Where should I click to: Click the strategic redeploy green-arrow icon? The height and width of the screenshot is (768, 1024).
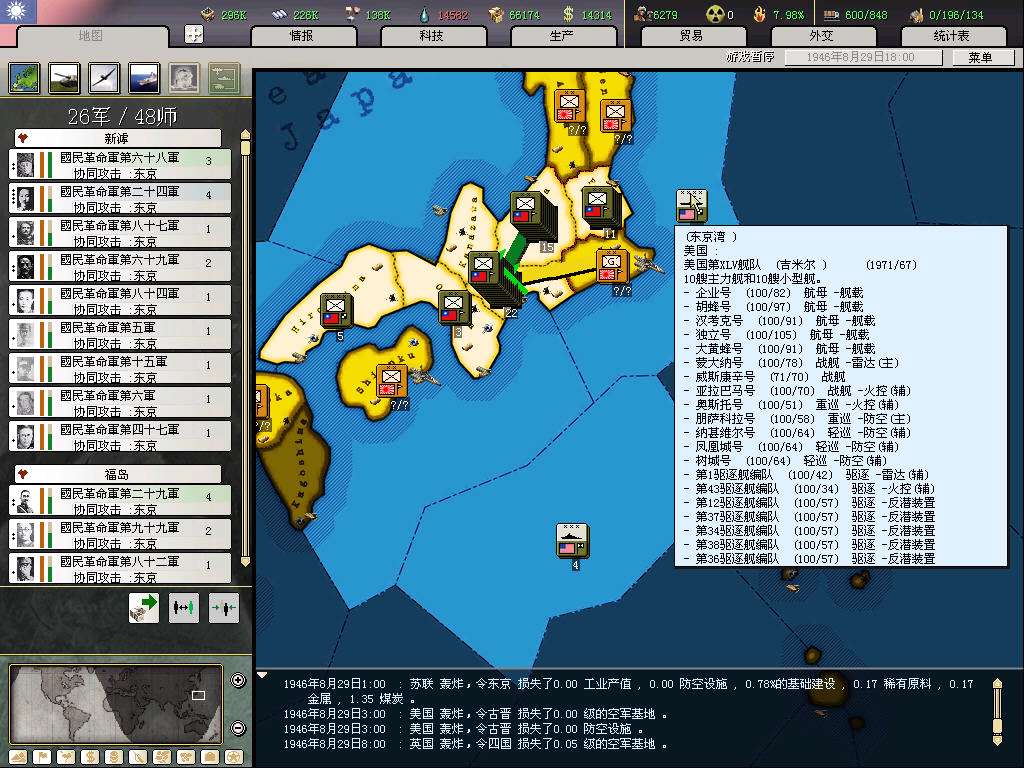click(x=144, y=608)
